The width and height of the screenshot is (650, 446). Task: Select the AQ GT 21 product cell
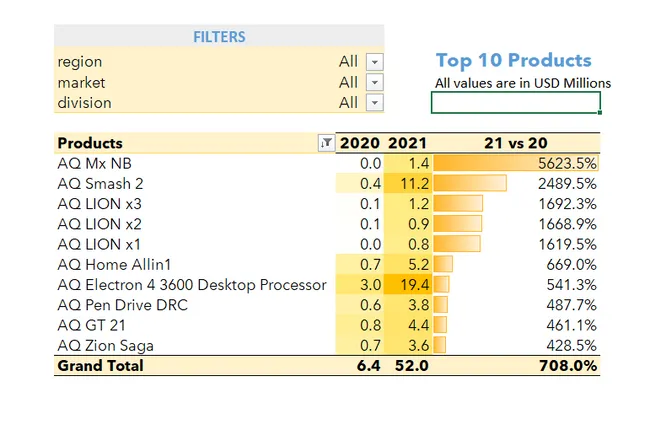[x=195, y=325]
